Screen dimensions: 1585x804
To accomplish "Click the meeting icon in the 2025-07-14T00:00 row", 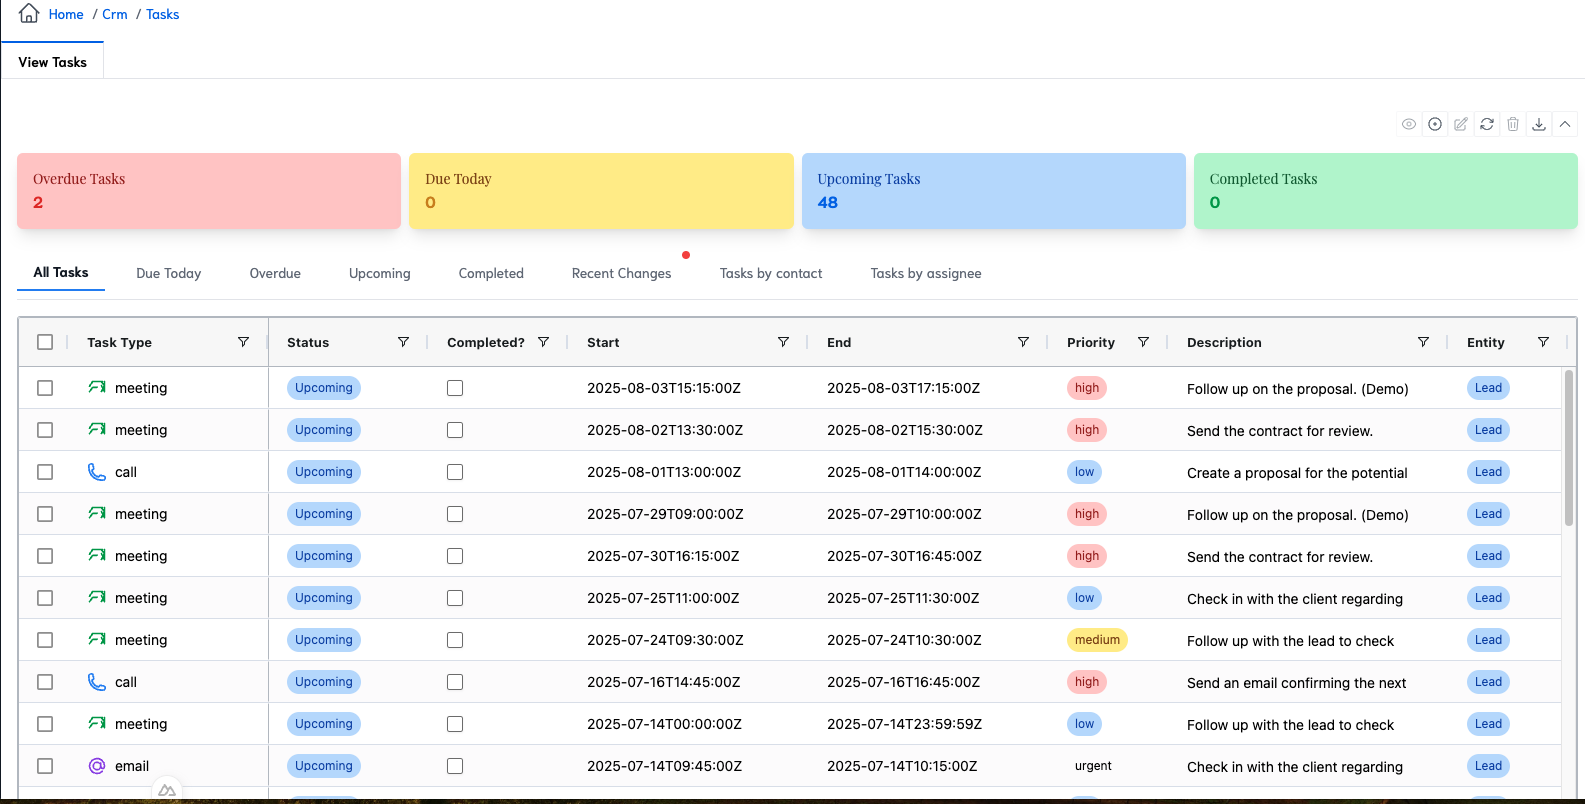I will pos(97,723).
